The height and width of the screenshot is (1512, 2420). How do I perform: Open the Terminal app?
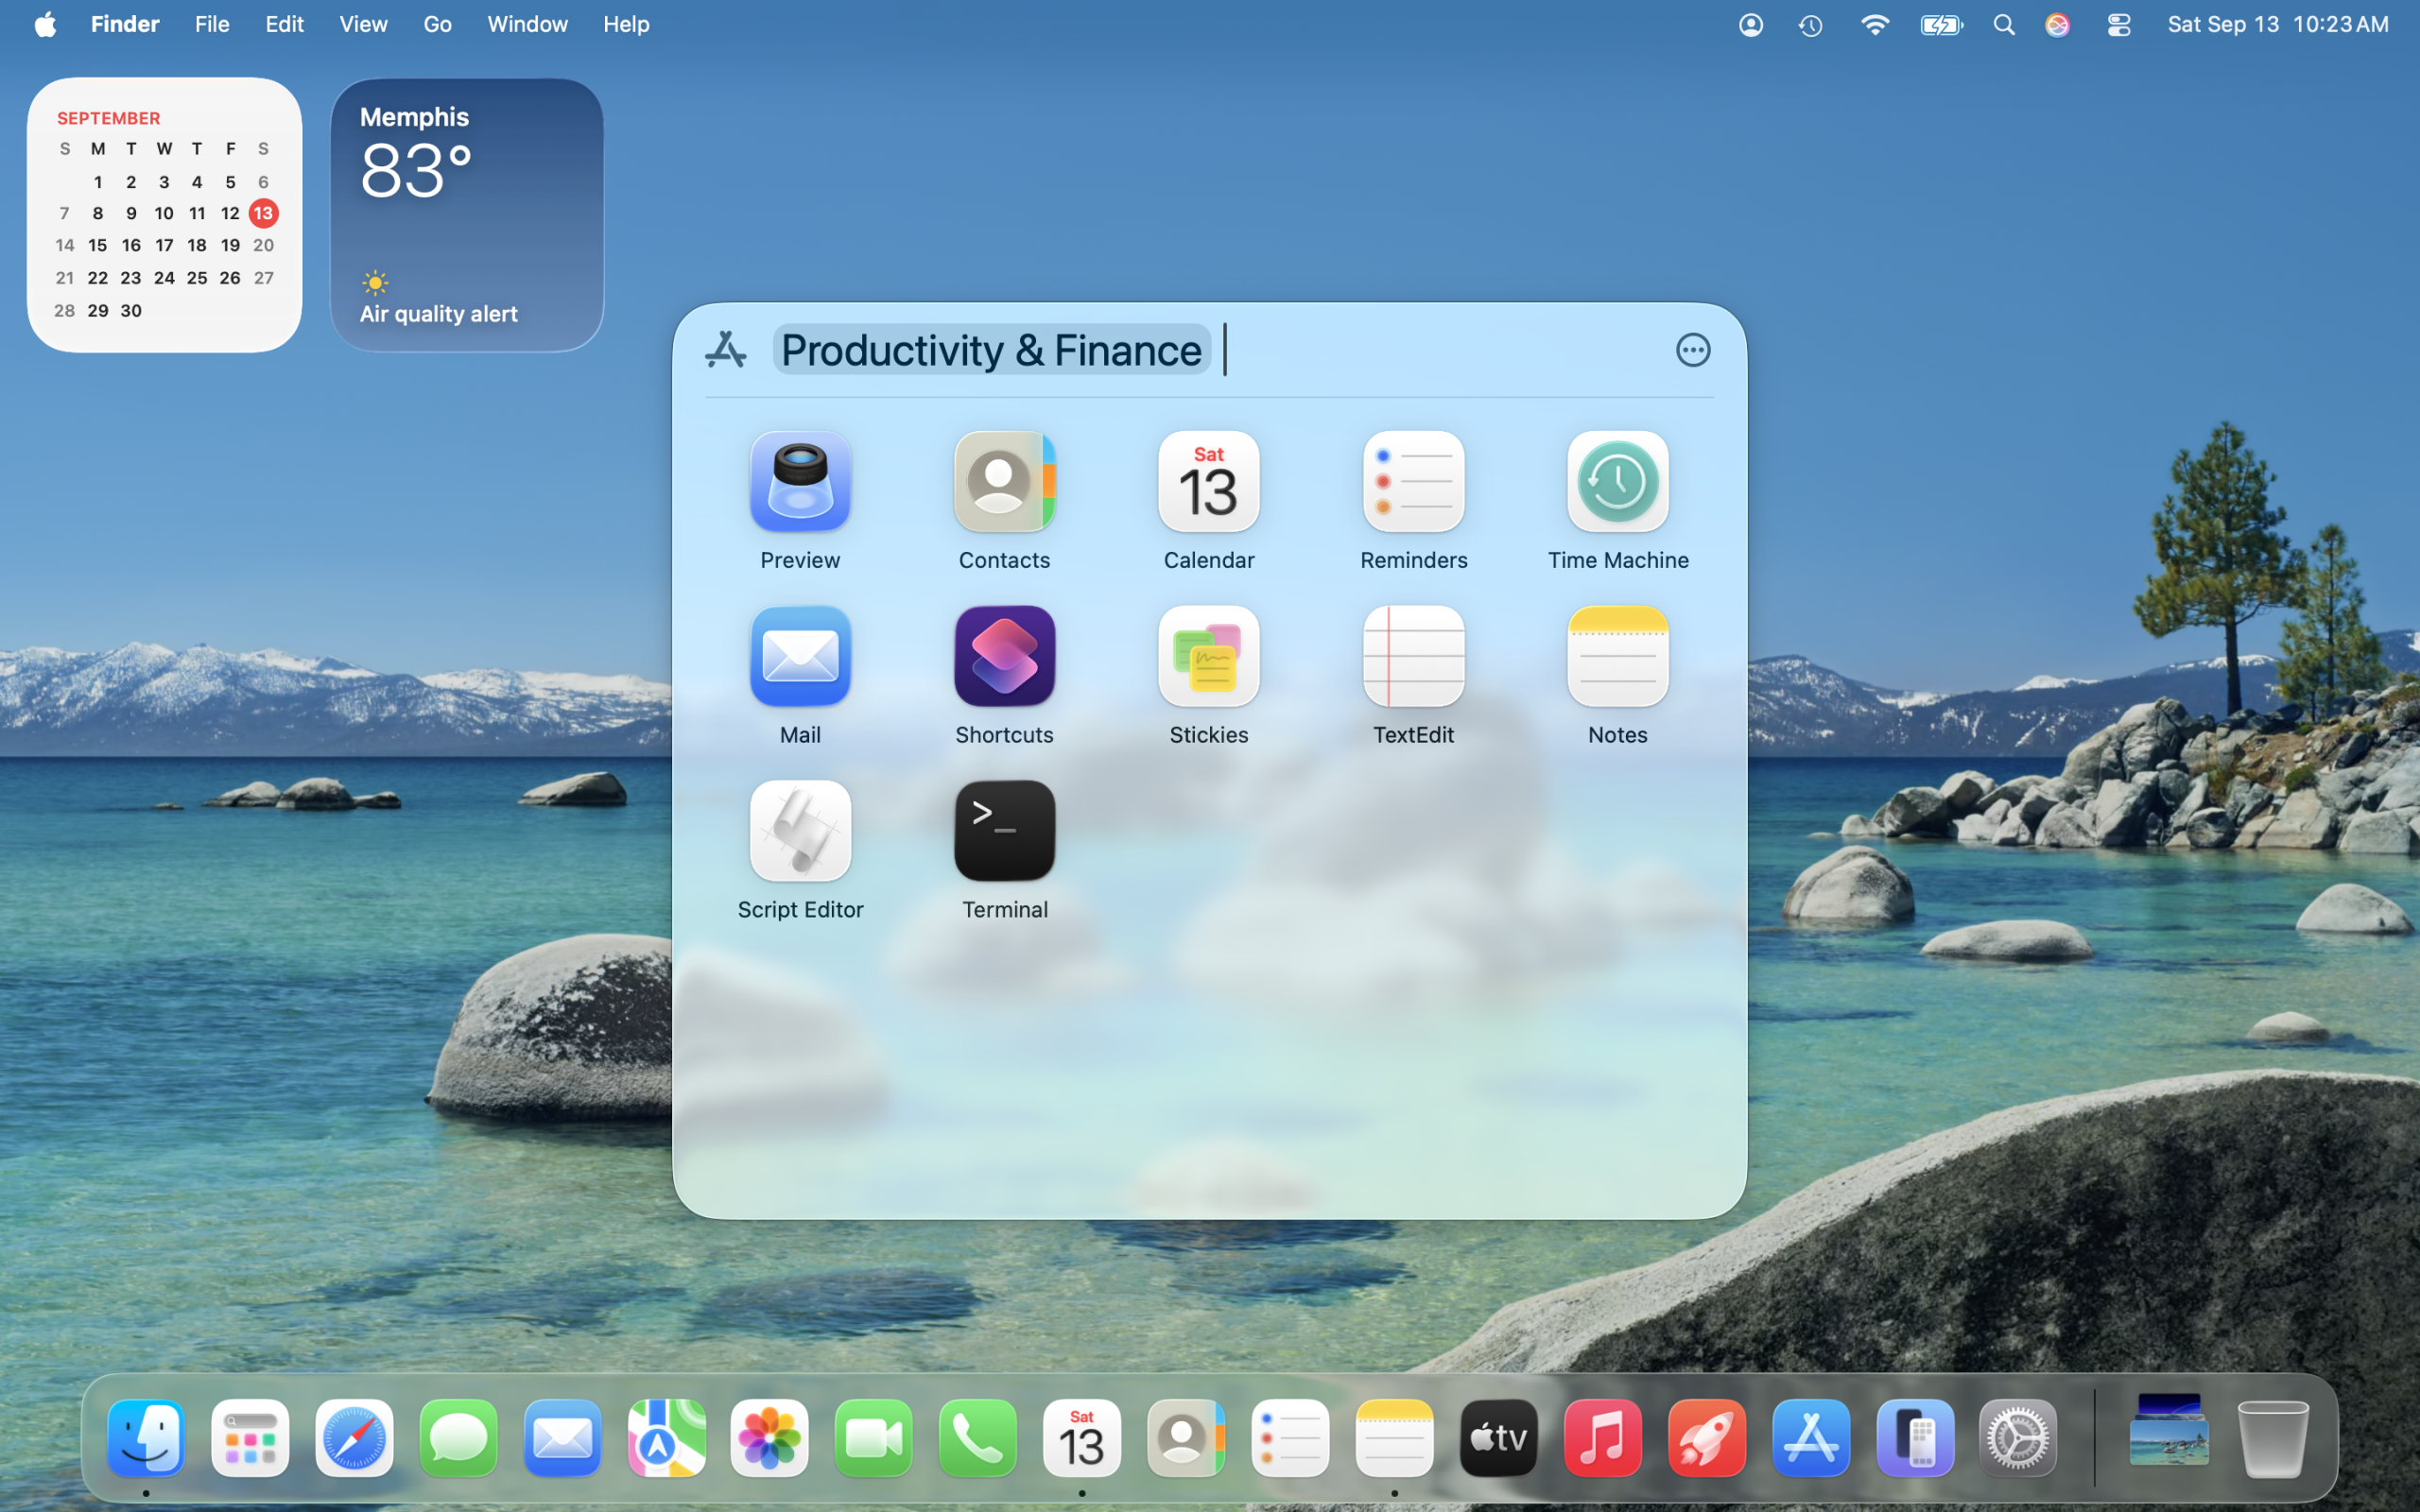coord(1004,832)
